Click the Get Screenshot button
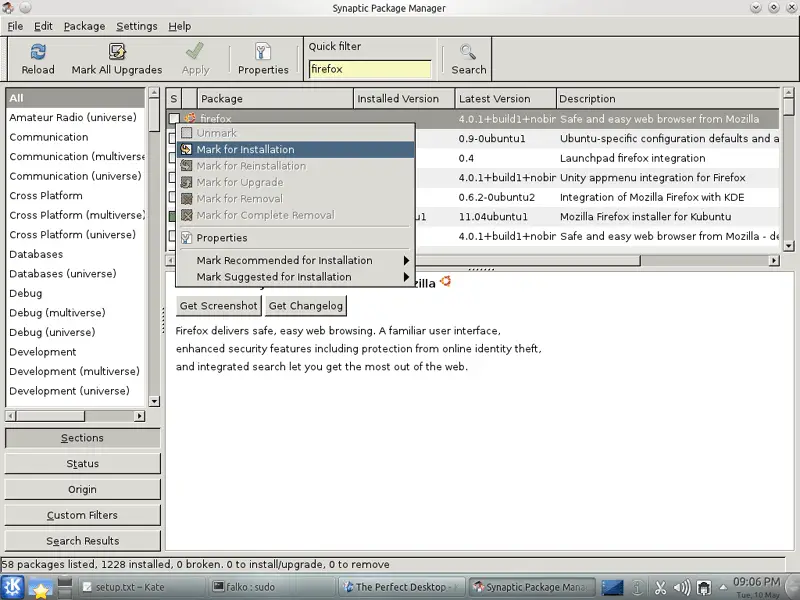Screen dimensions: 800x600 click(x=218, y=306)
